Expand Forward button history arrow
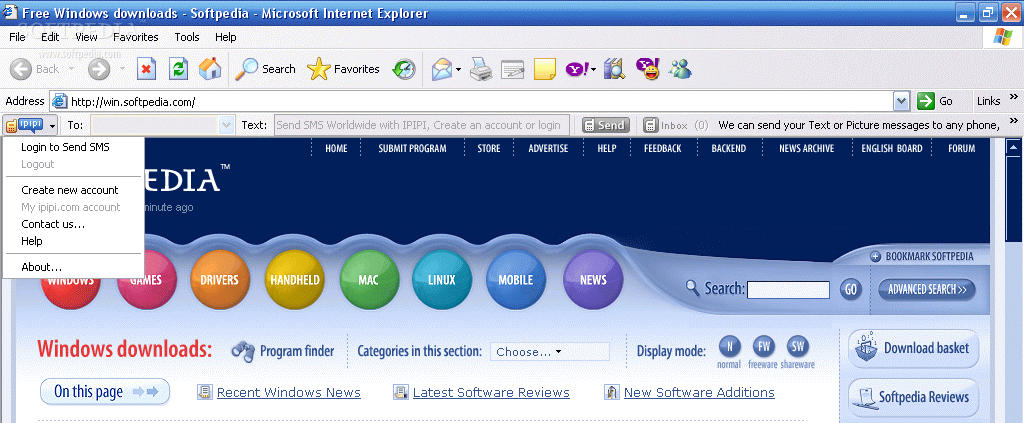Viewport: 1024px width, 423px height. [121, 69]
